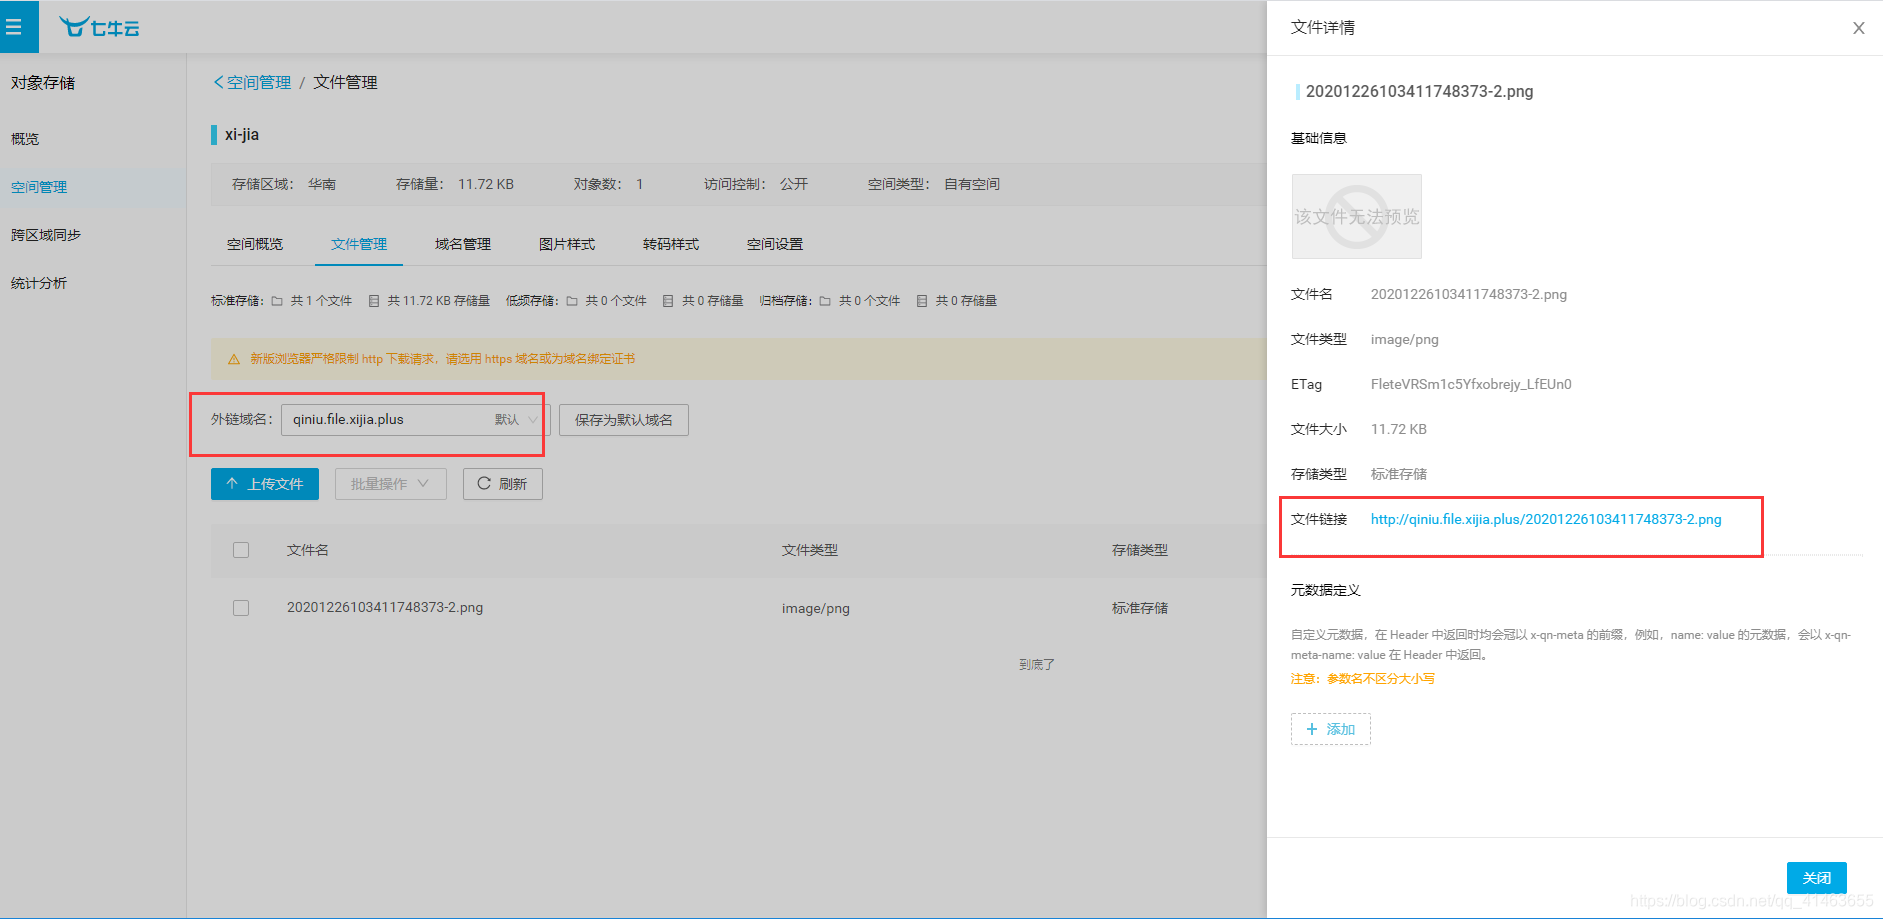The width and height of the screenshot is (1883, 919).
Task: Click the 存储量: 11.72 KB bucket info
Action: click(455, 184)
